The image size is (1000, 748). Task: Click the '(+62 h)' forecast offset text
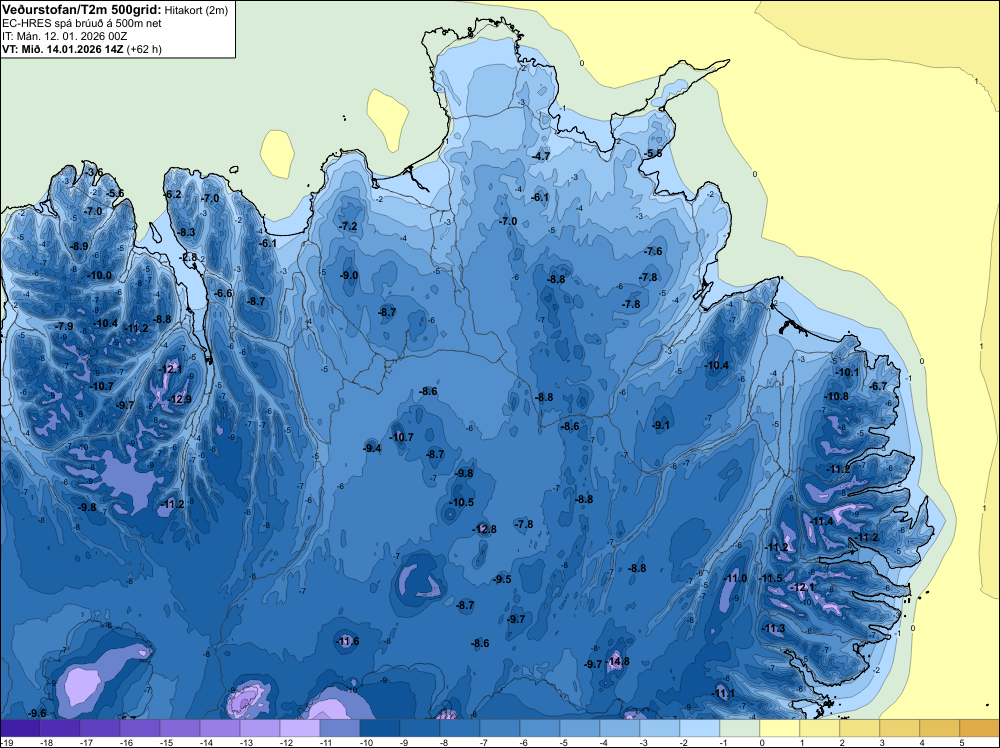pos(144,49)
